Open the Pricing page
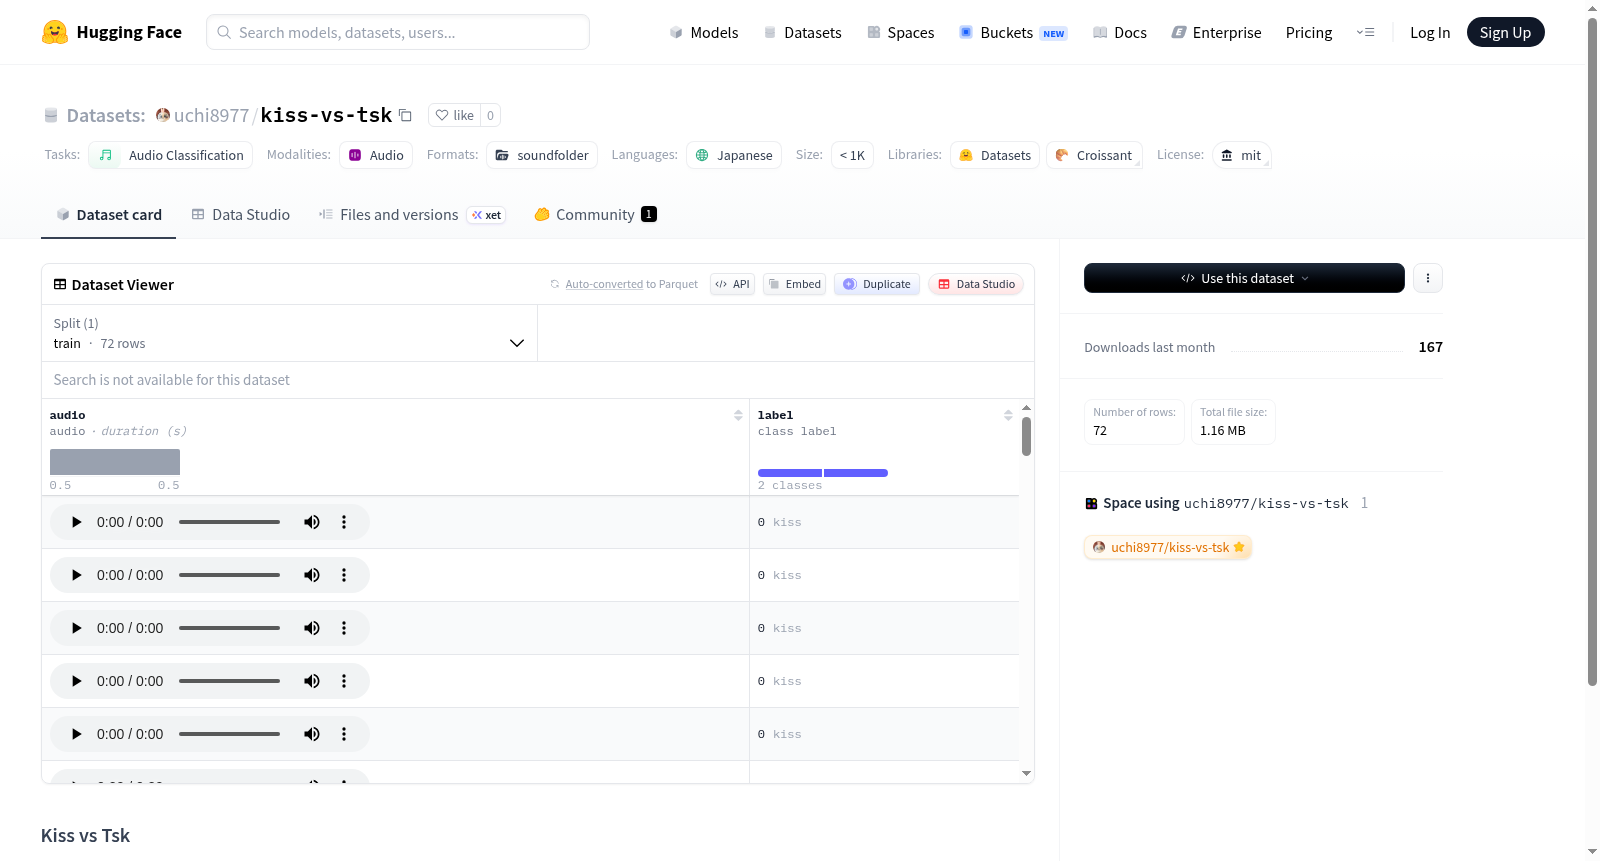Screen dimensions: 1600x861 (1309, 32)
